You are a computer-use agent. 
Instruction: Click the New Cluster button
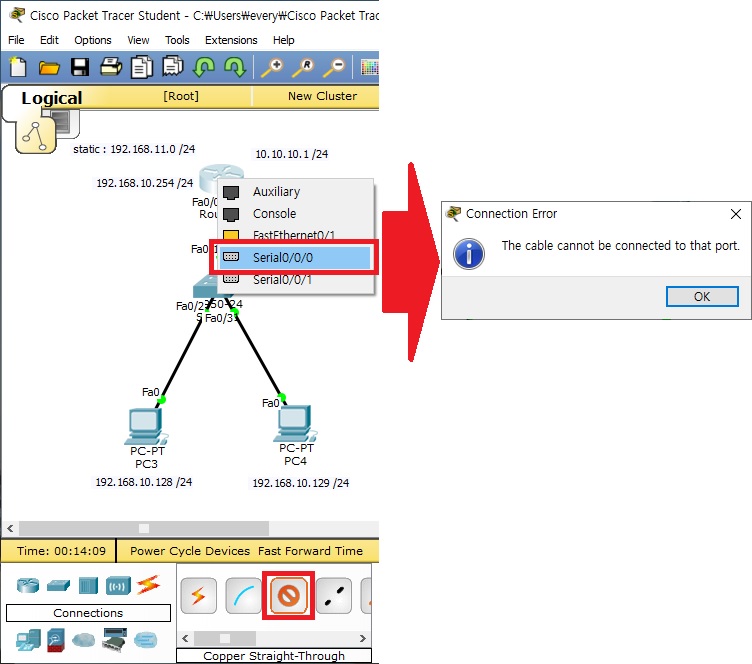(322, 96)
